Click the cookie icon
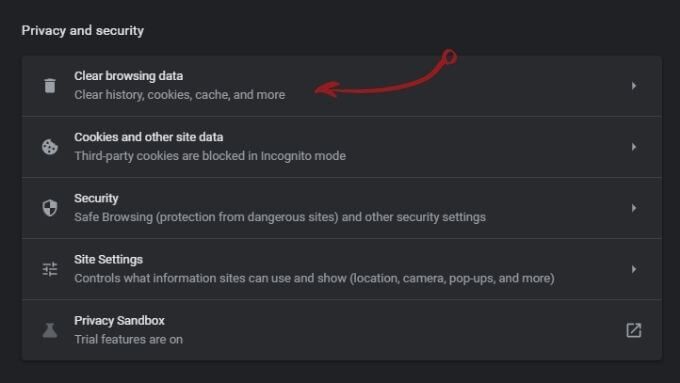680x383 pixels. 50,147
